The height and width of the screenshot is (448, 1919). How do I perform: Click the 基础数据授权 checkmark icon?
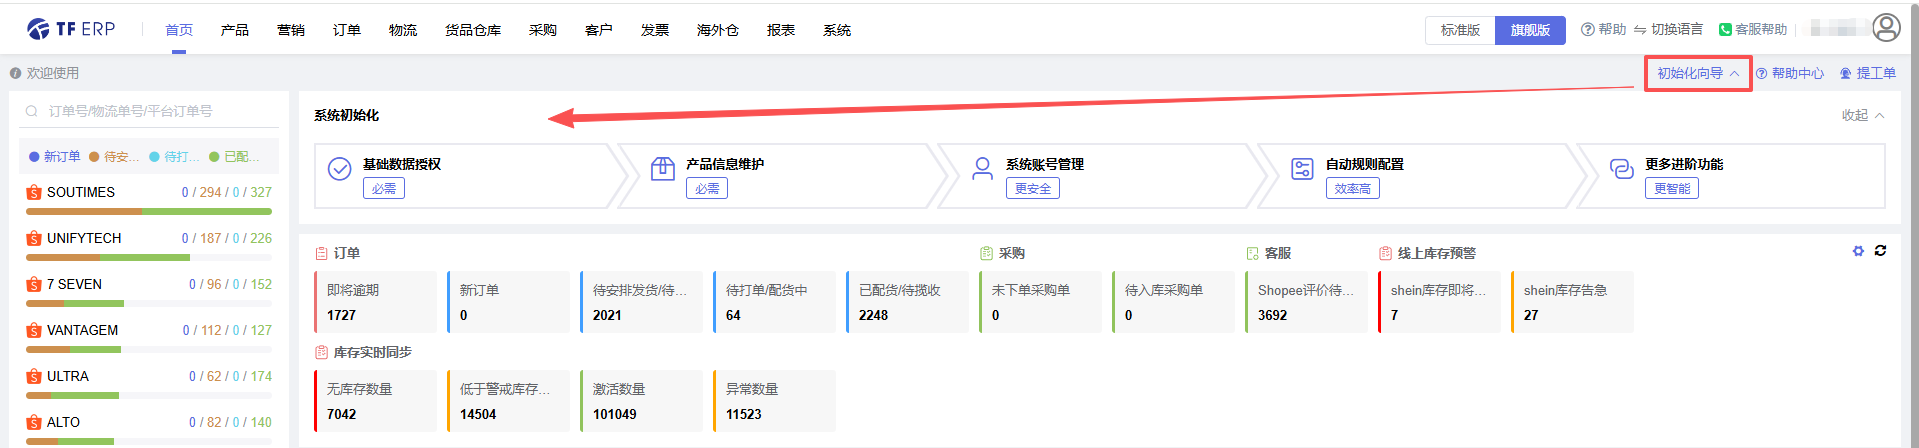(x=340, y=169)
